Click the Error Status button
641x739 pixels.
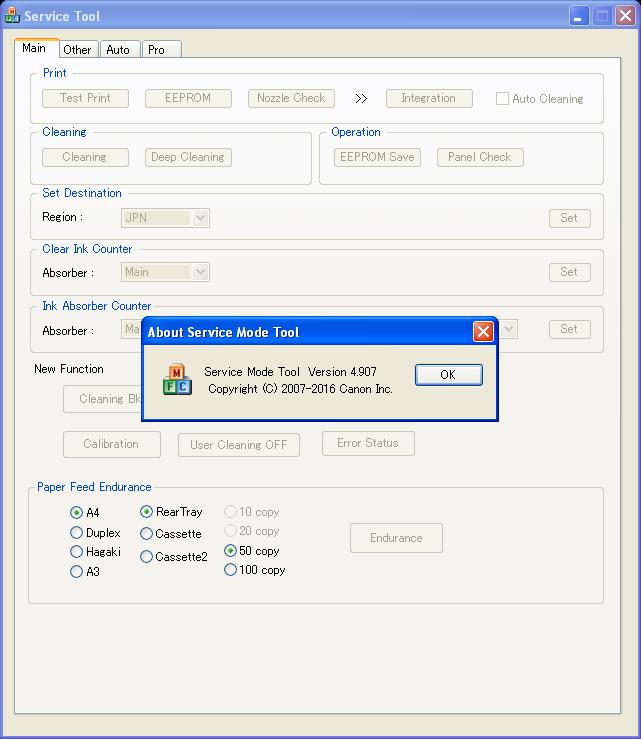367,443
